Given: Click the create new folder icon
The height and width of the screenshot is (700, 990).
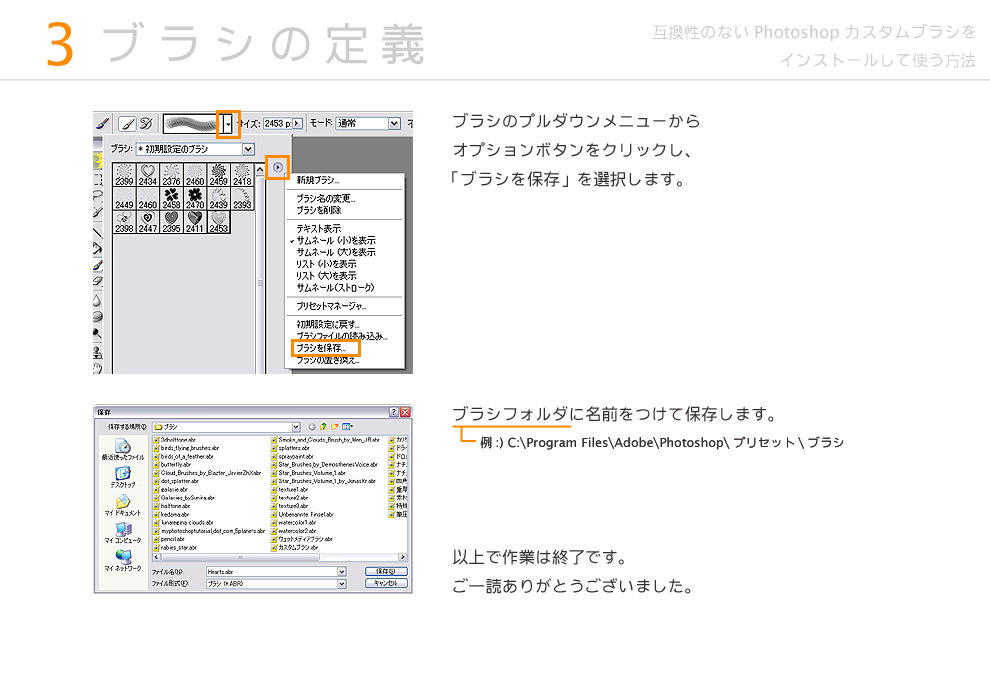Looking at the screenshot, I should [336, 426].
